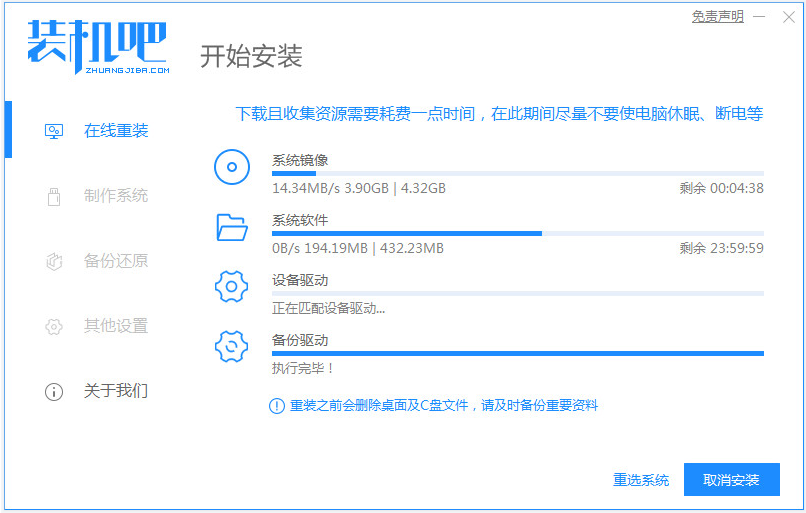Click the 设备驱动 label
This screenshot has height=513, width=806.
pos(300,281)
